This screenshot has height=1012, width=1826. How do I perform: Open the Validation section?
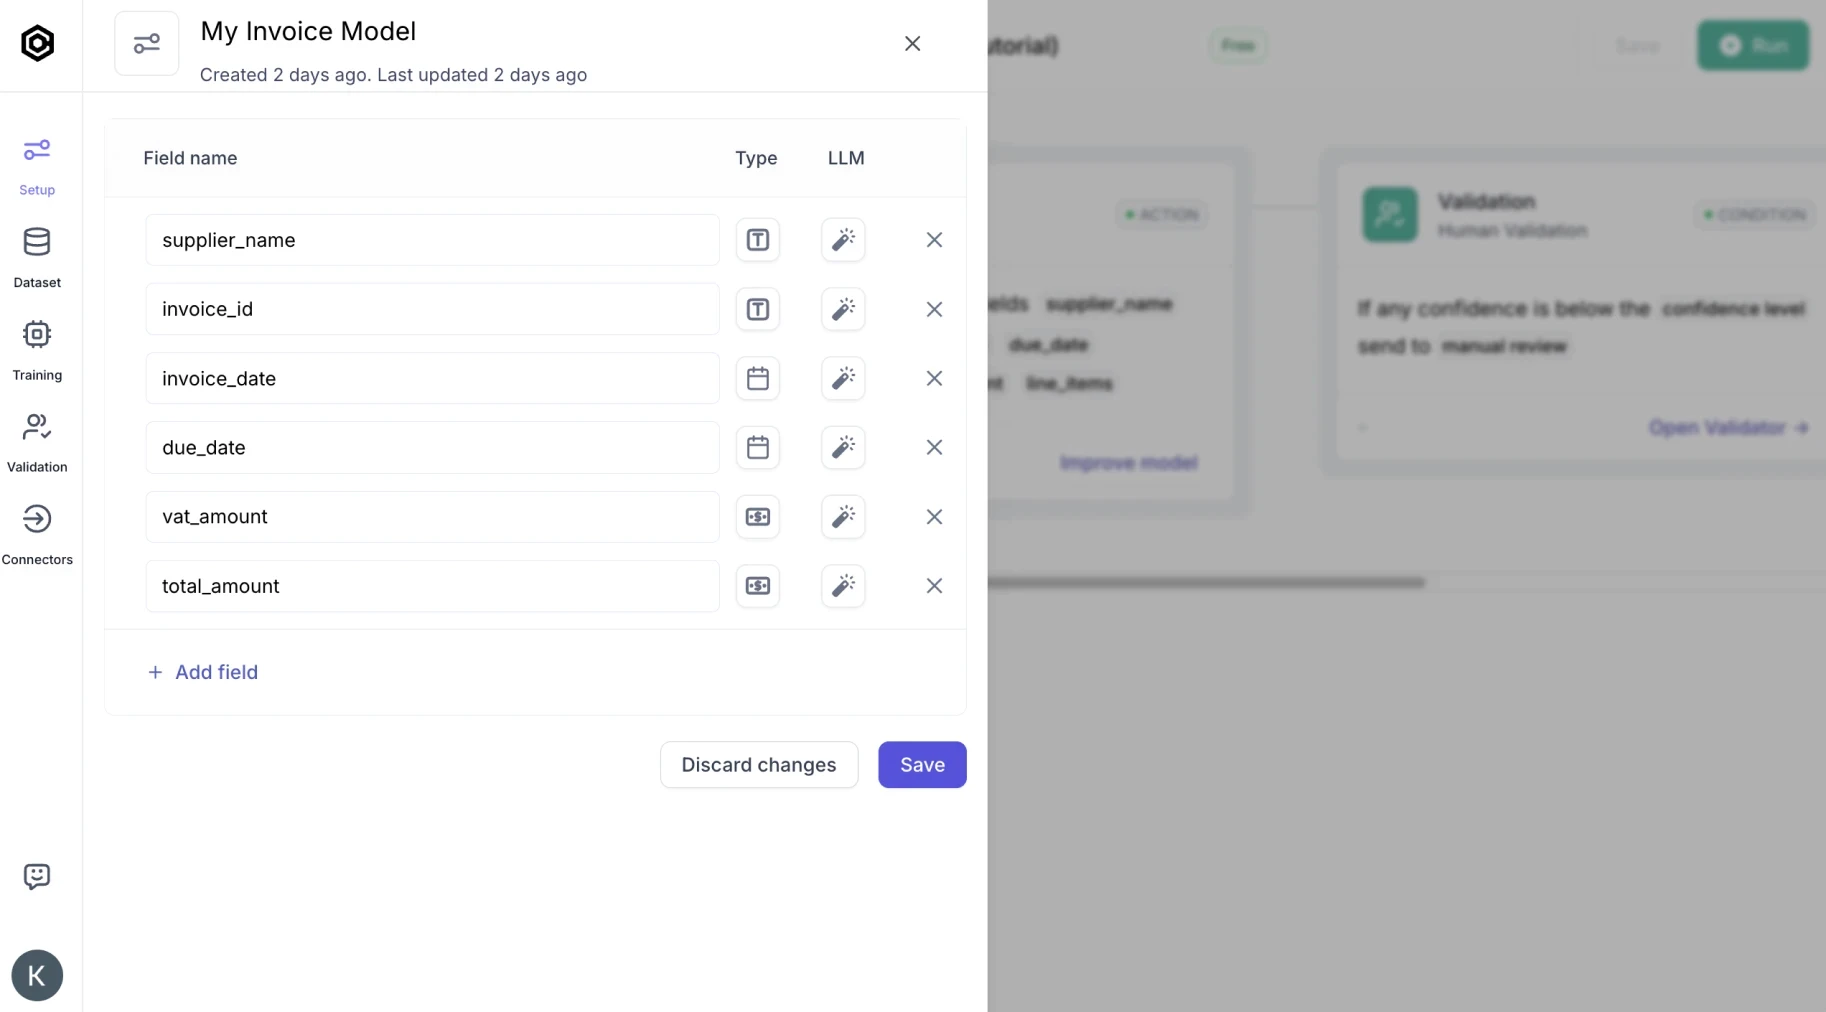pyautogui.click(x=37, y=440)
